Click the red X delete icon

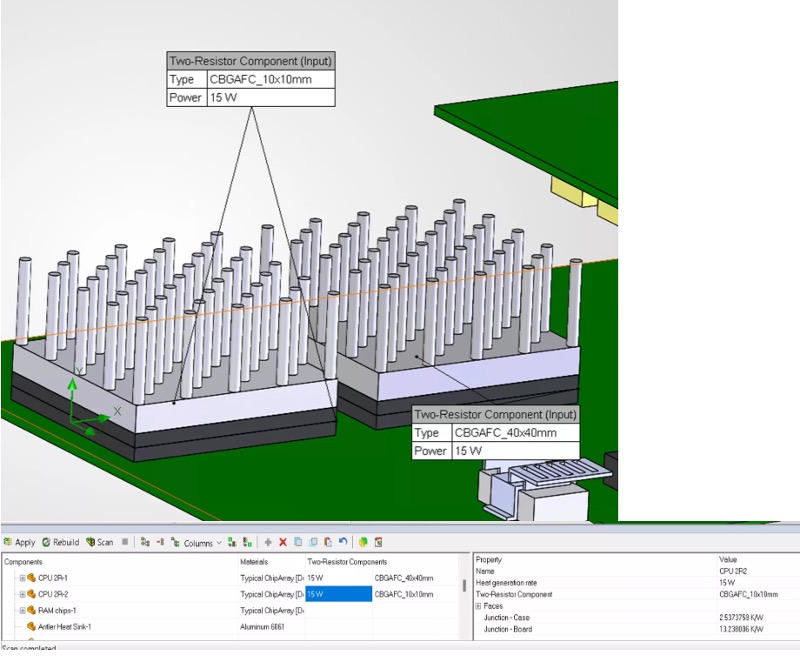[283, 542]
